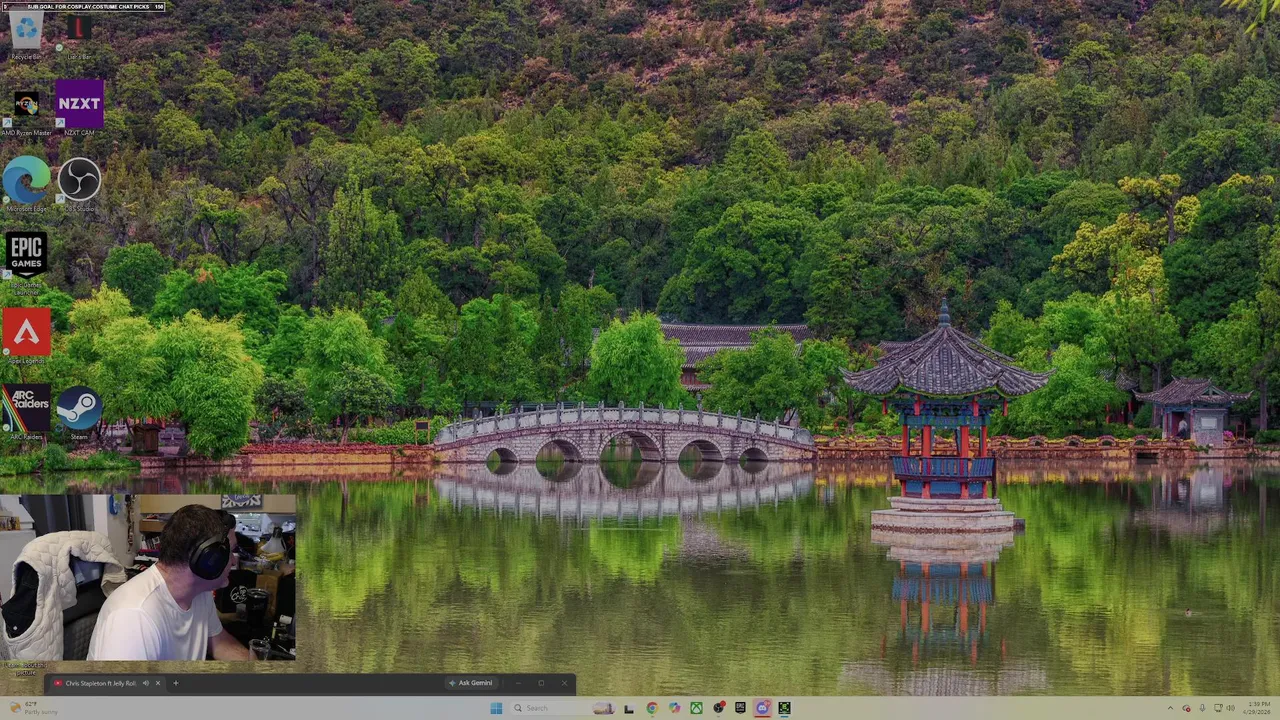Select the Apex Legends desktop icon
Image resolution: width=1280 pixels, height=720 pixels.
(x=26, y=336)
